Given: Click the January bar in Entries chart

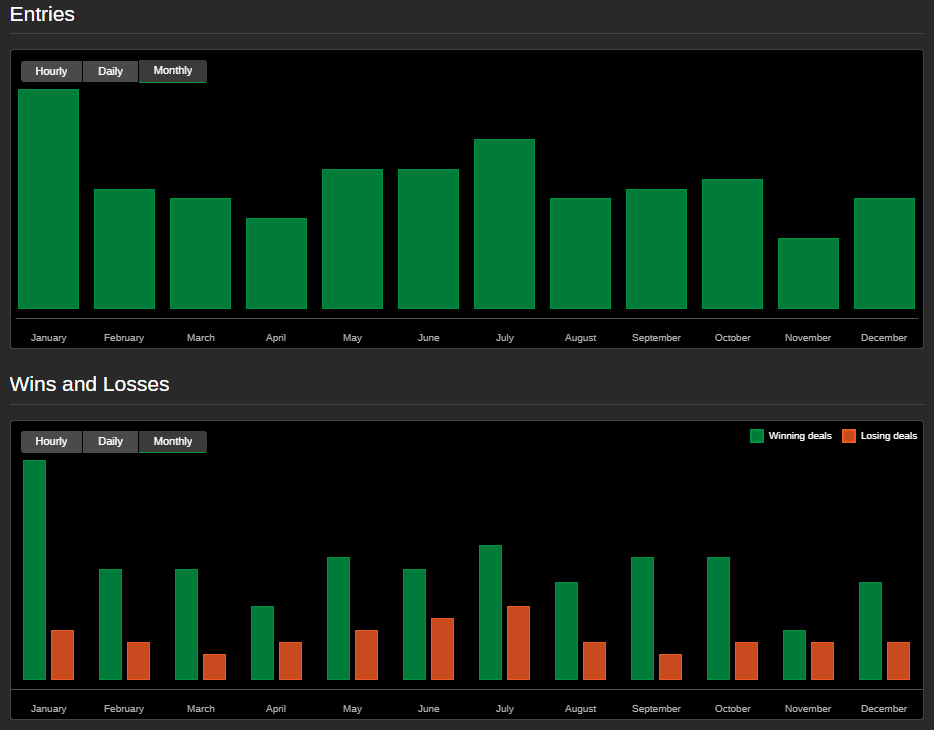Looking at the screenshot, I should (x=48, y=199).
